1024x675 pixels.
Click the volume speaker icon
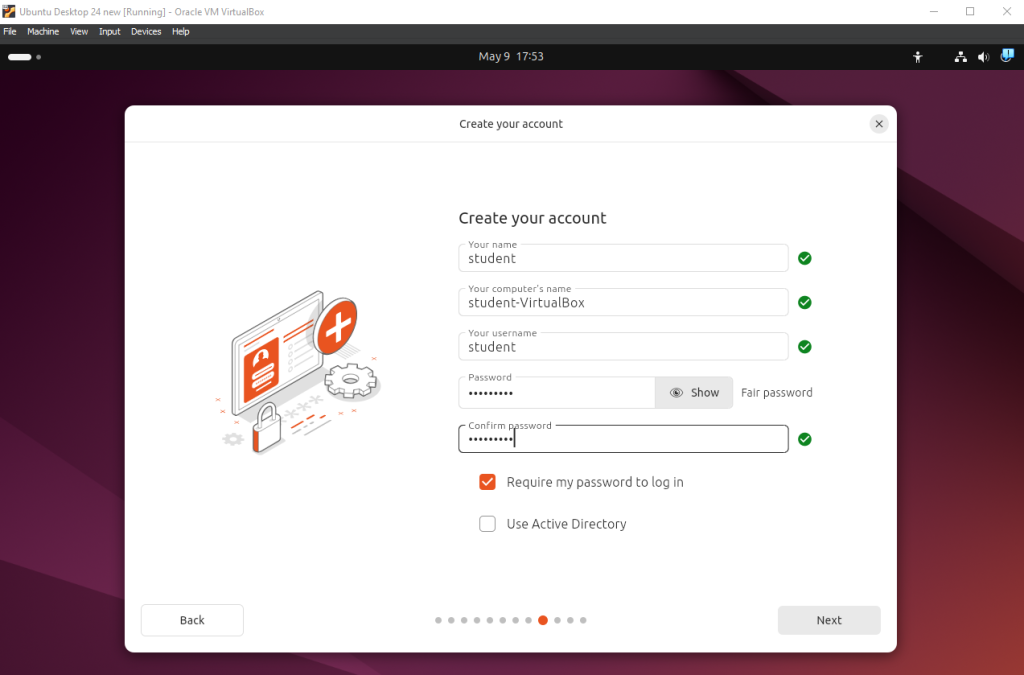(984, 57)
